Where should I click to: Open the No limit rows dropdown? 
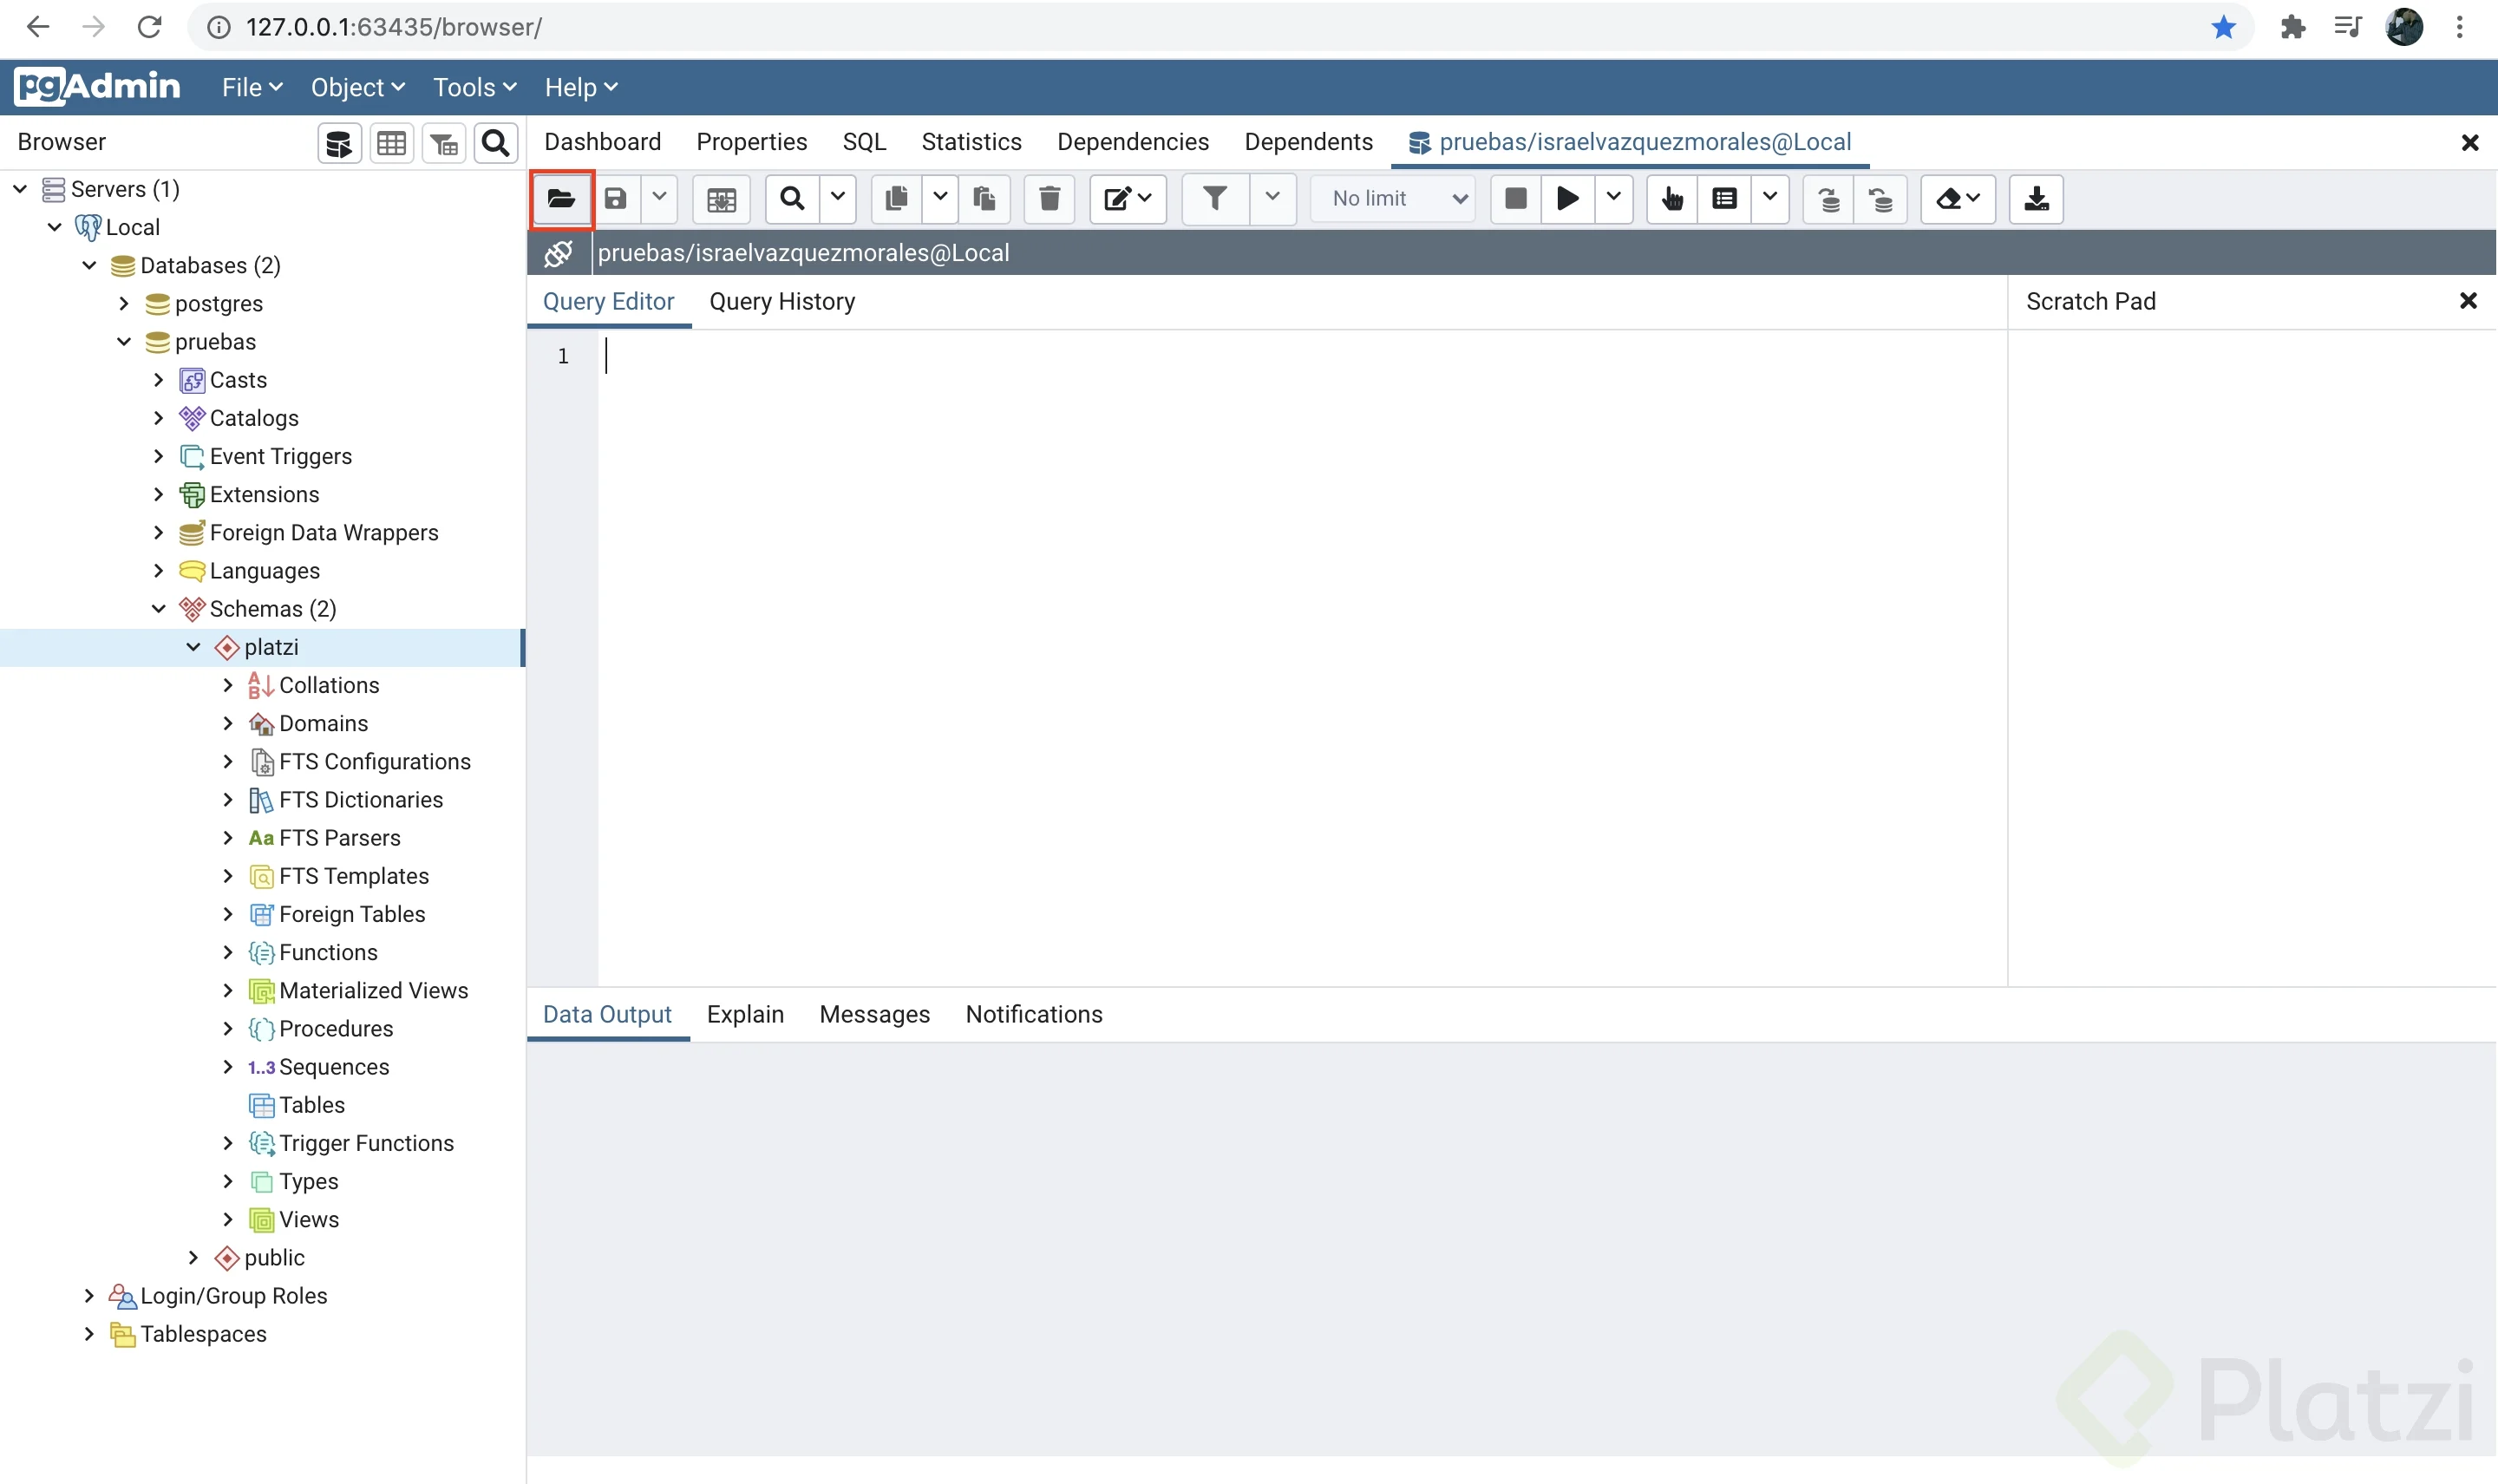tap(1395, 199)
